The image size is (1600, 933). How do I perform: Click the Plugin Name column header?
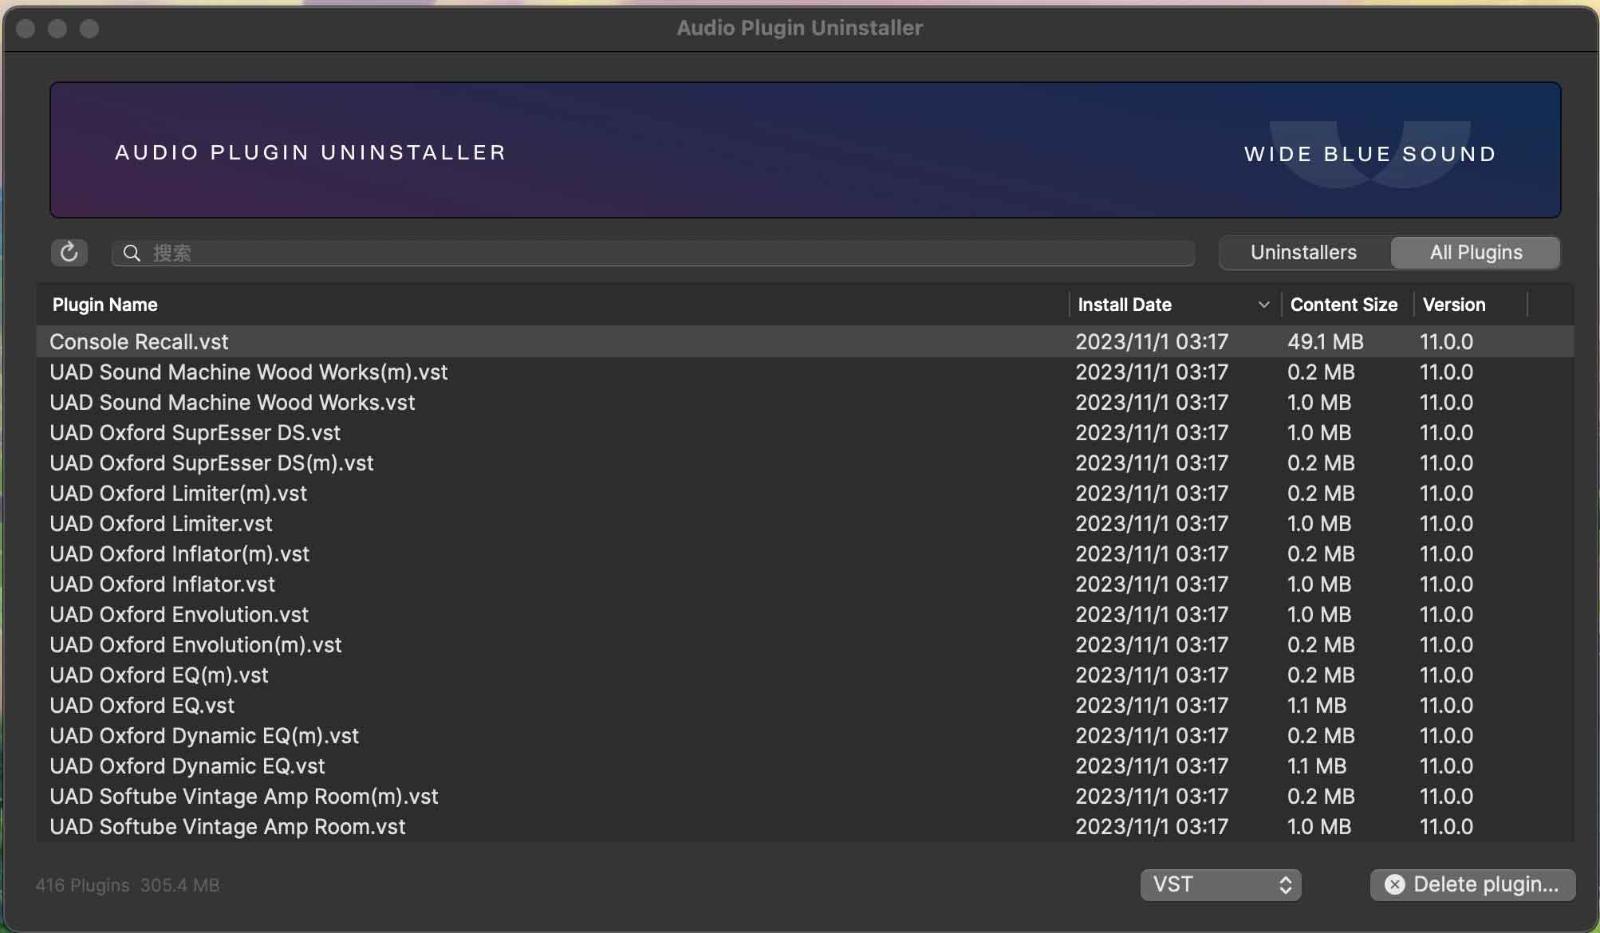[x=104, y=304]
